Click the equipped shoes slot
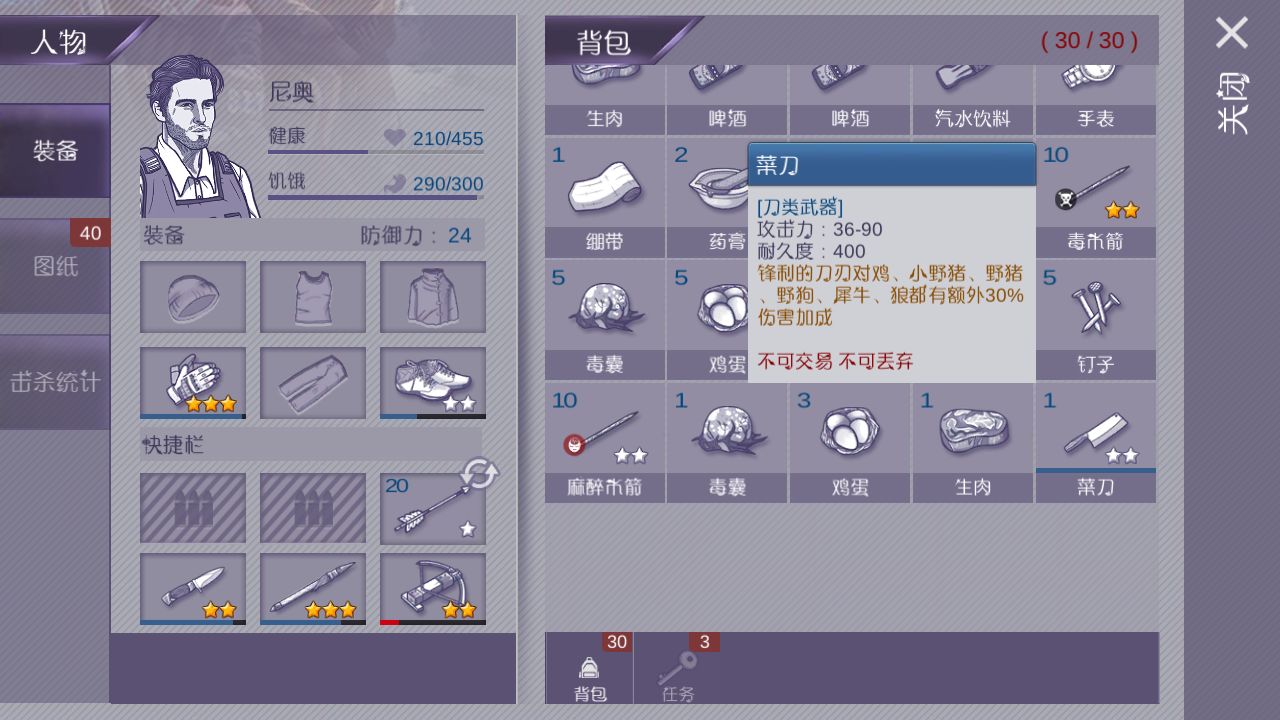The width and height of the screenshot is (1280, 720). point(433,383)
